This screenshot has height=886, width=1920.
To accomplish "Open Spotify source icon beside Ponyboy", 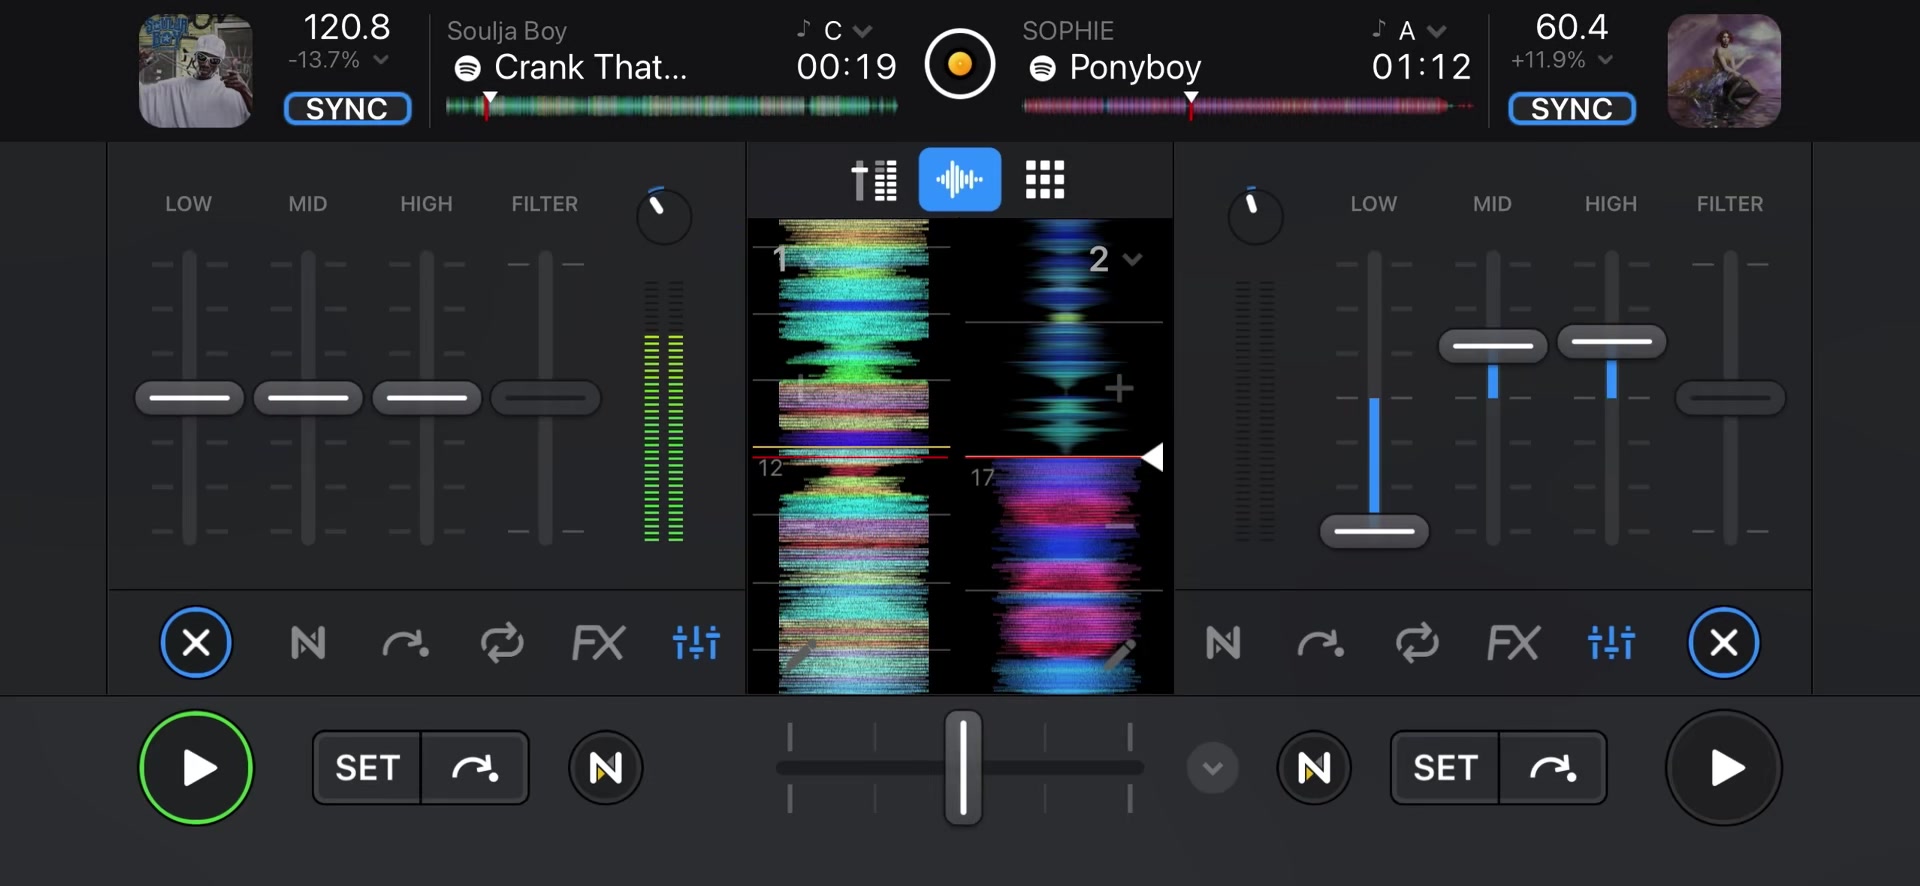I will [x=1043, y=68].
